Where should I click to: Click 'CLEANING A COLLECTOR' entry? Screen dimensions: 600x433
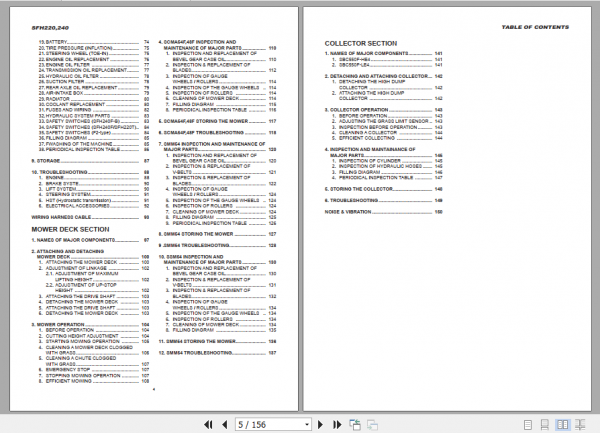(x=387, y=133)
